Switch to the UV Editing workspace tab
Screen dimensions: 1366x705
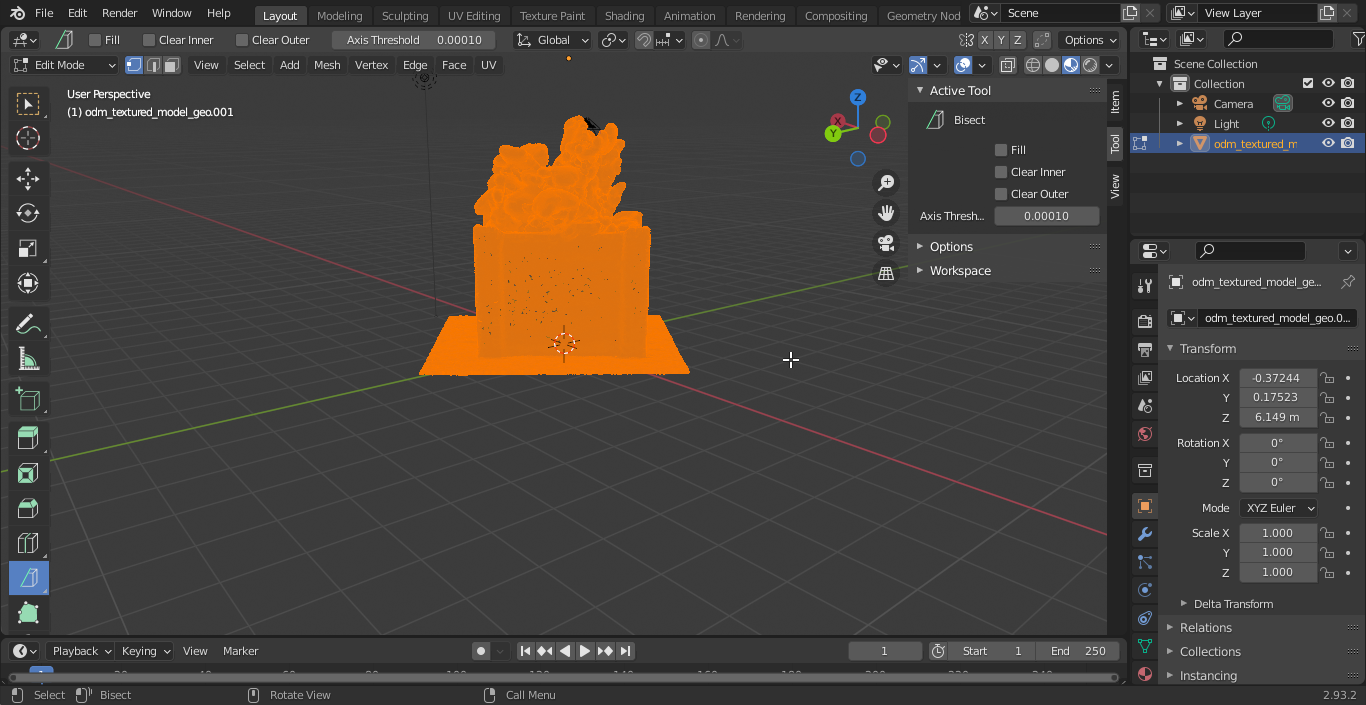[473, 16]
